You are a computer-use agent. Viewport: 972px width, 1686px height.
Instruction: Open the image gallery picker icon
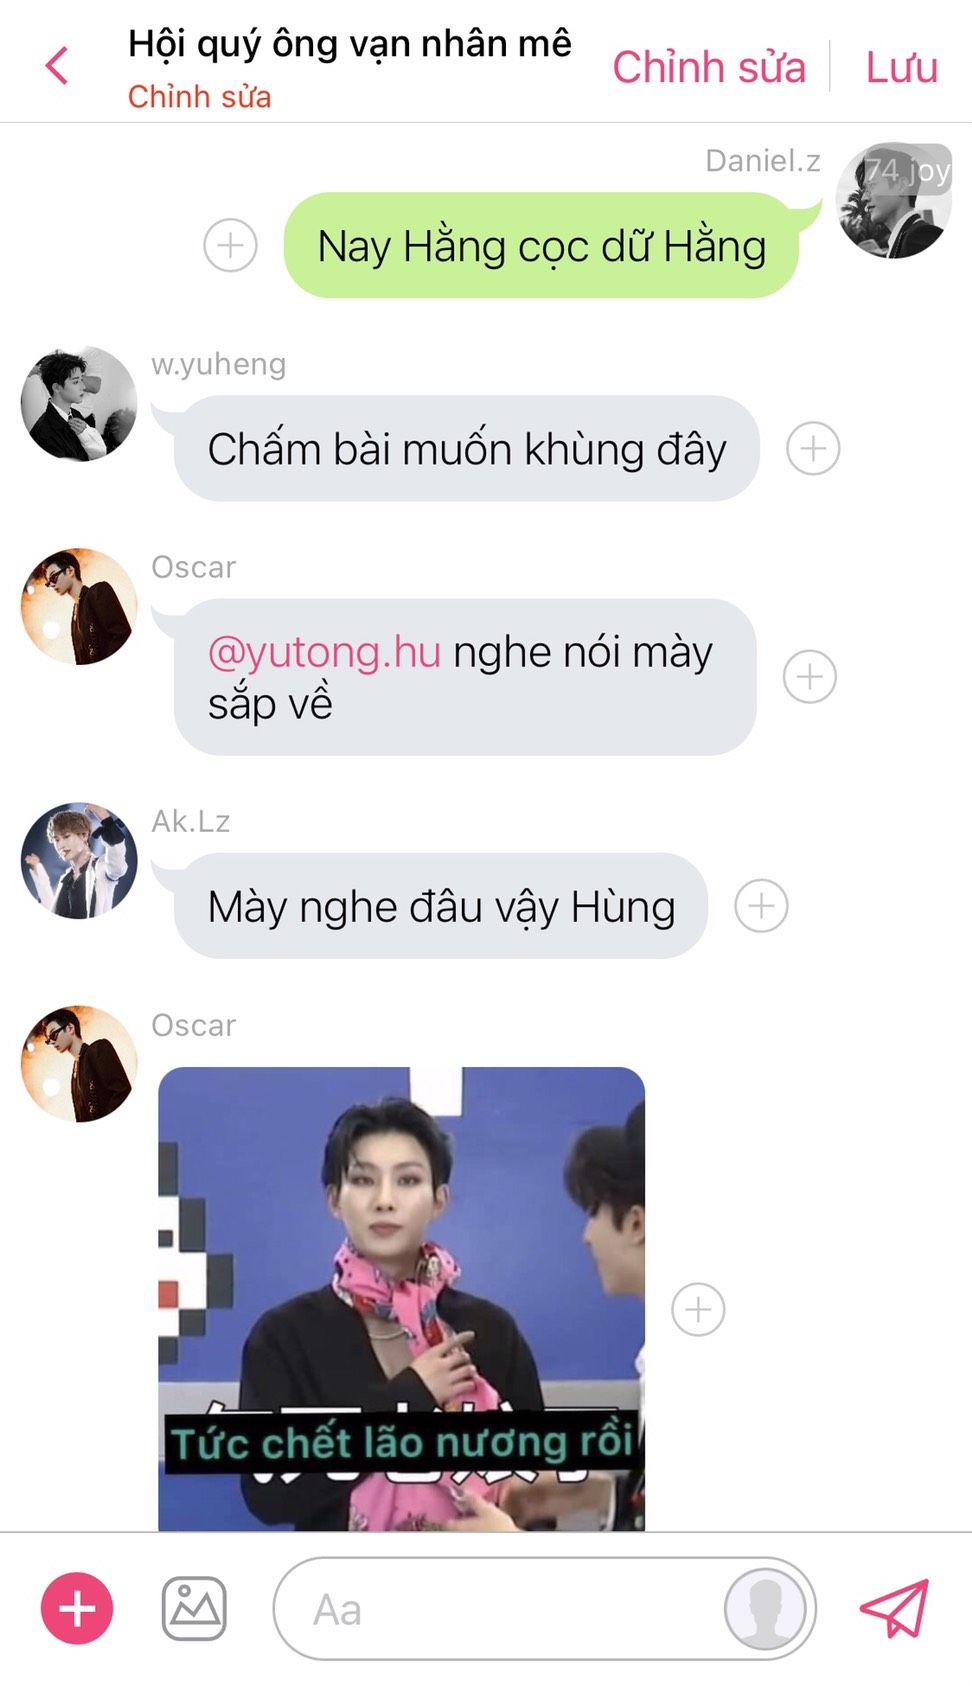coord(194,1608)
